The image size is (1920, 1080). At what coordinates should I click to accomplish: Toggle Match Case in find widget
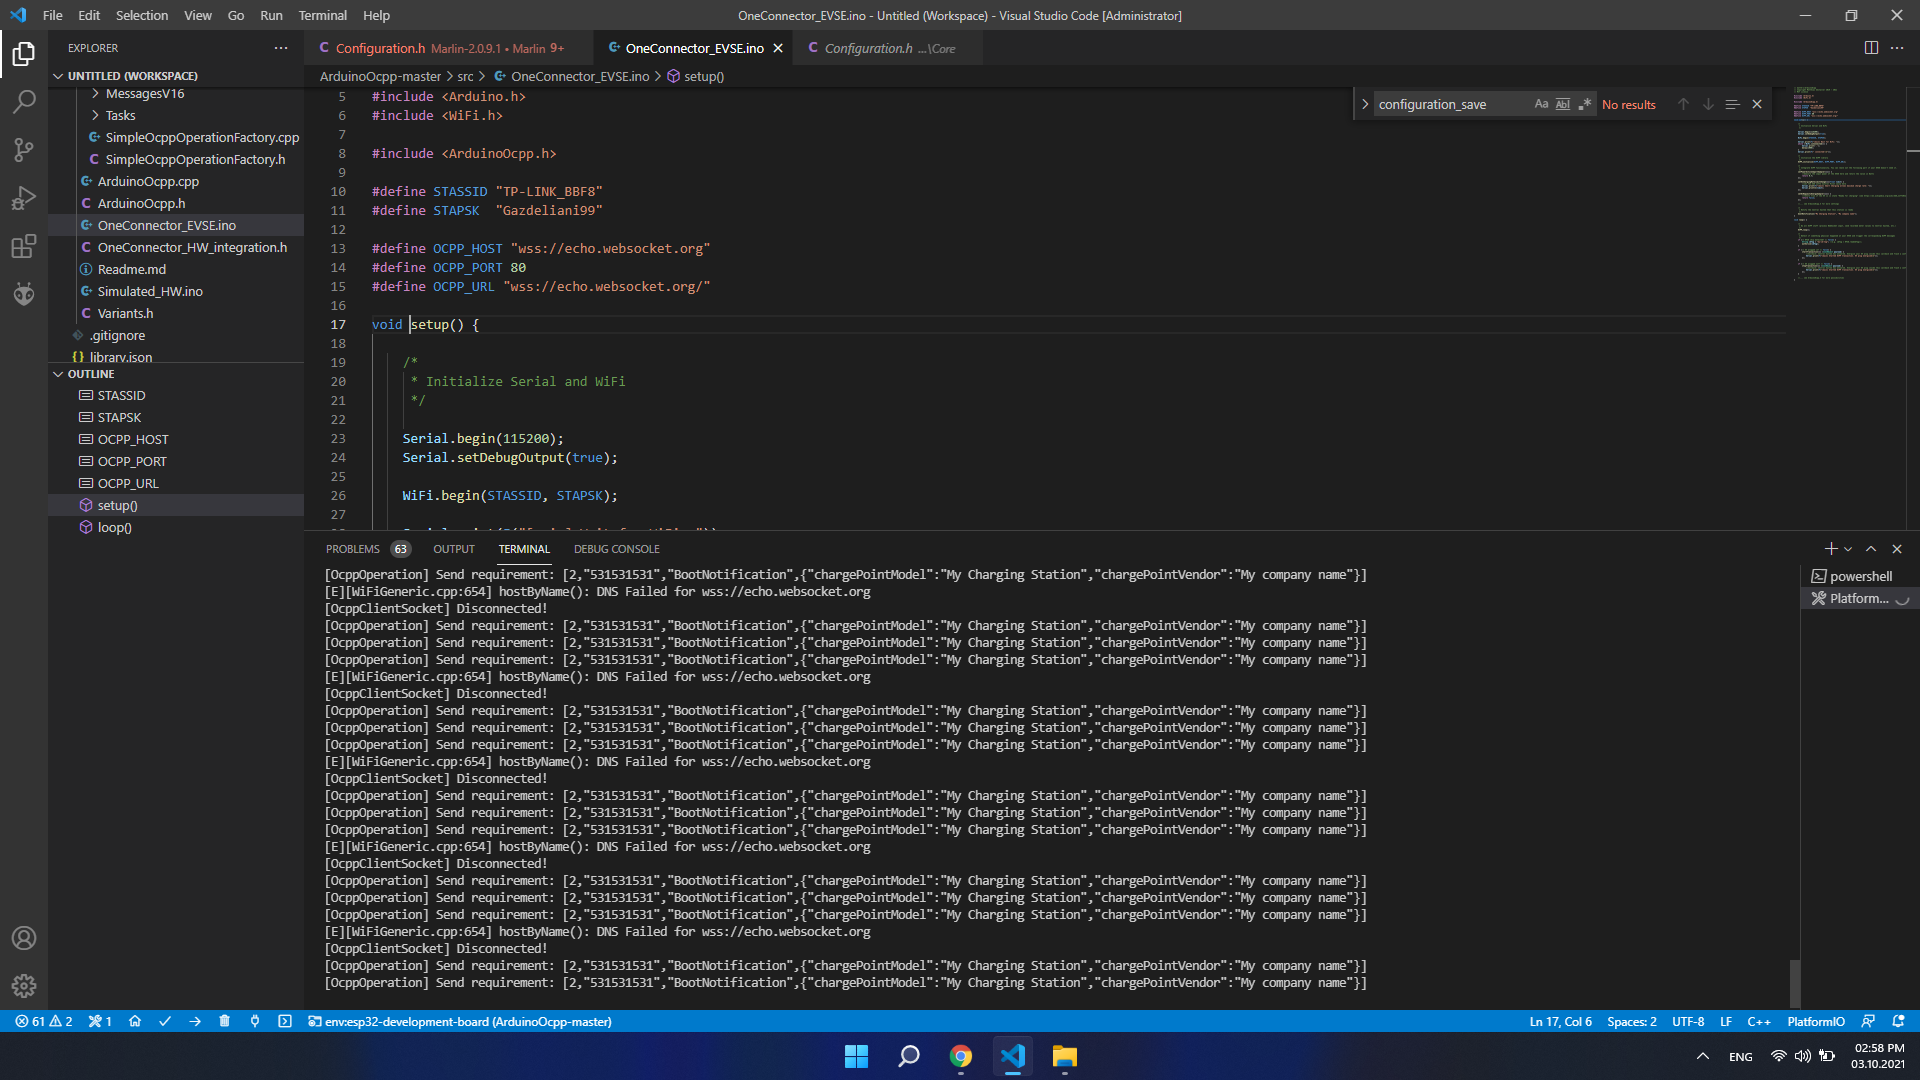tap(1541, 104)
